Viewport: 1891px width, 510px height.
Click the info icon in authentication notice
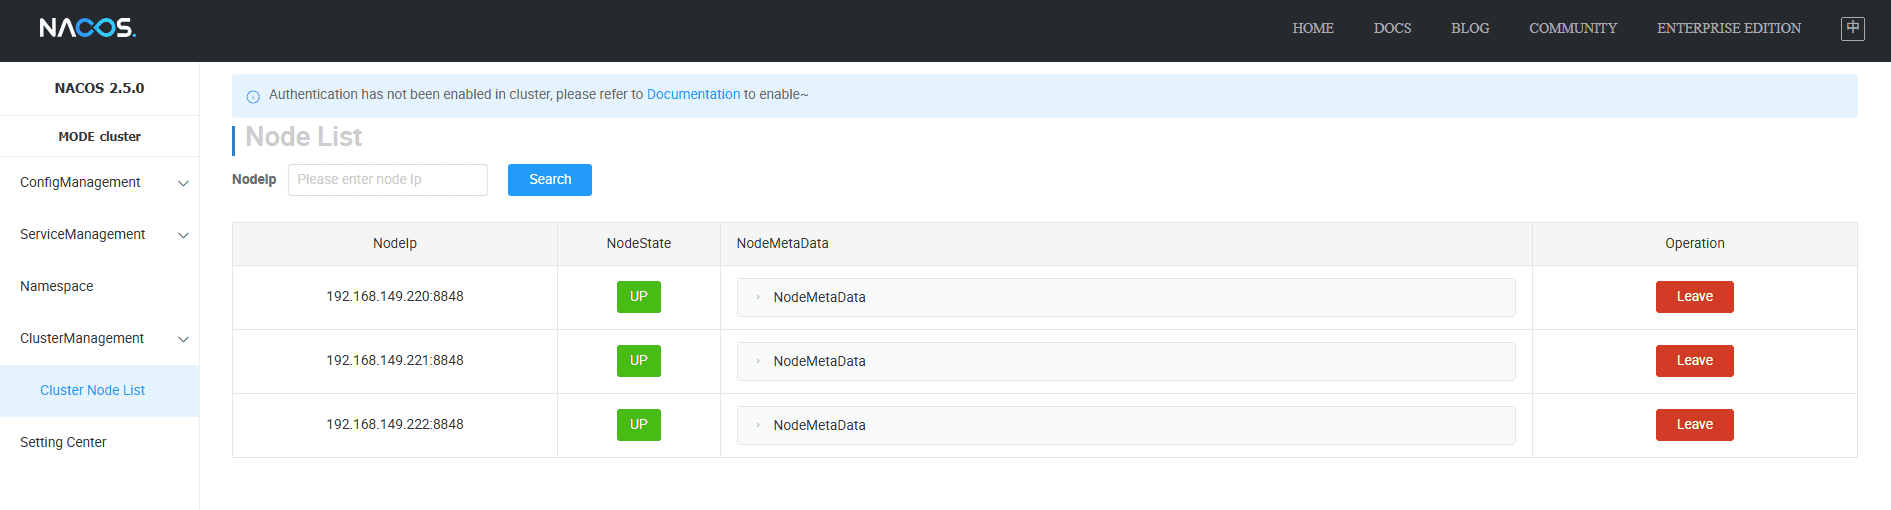click(x=253, y=96)
